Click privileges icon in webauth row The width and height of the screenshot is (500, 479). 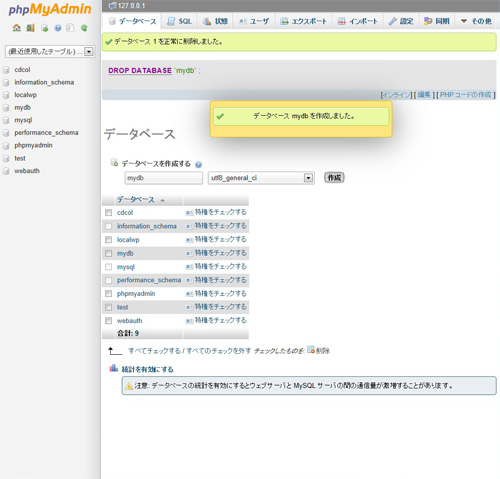click(189, 321)
